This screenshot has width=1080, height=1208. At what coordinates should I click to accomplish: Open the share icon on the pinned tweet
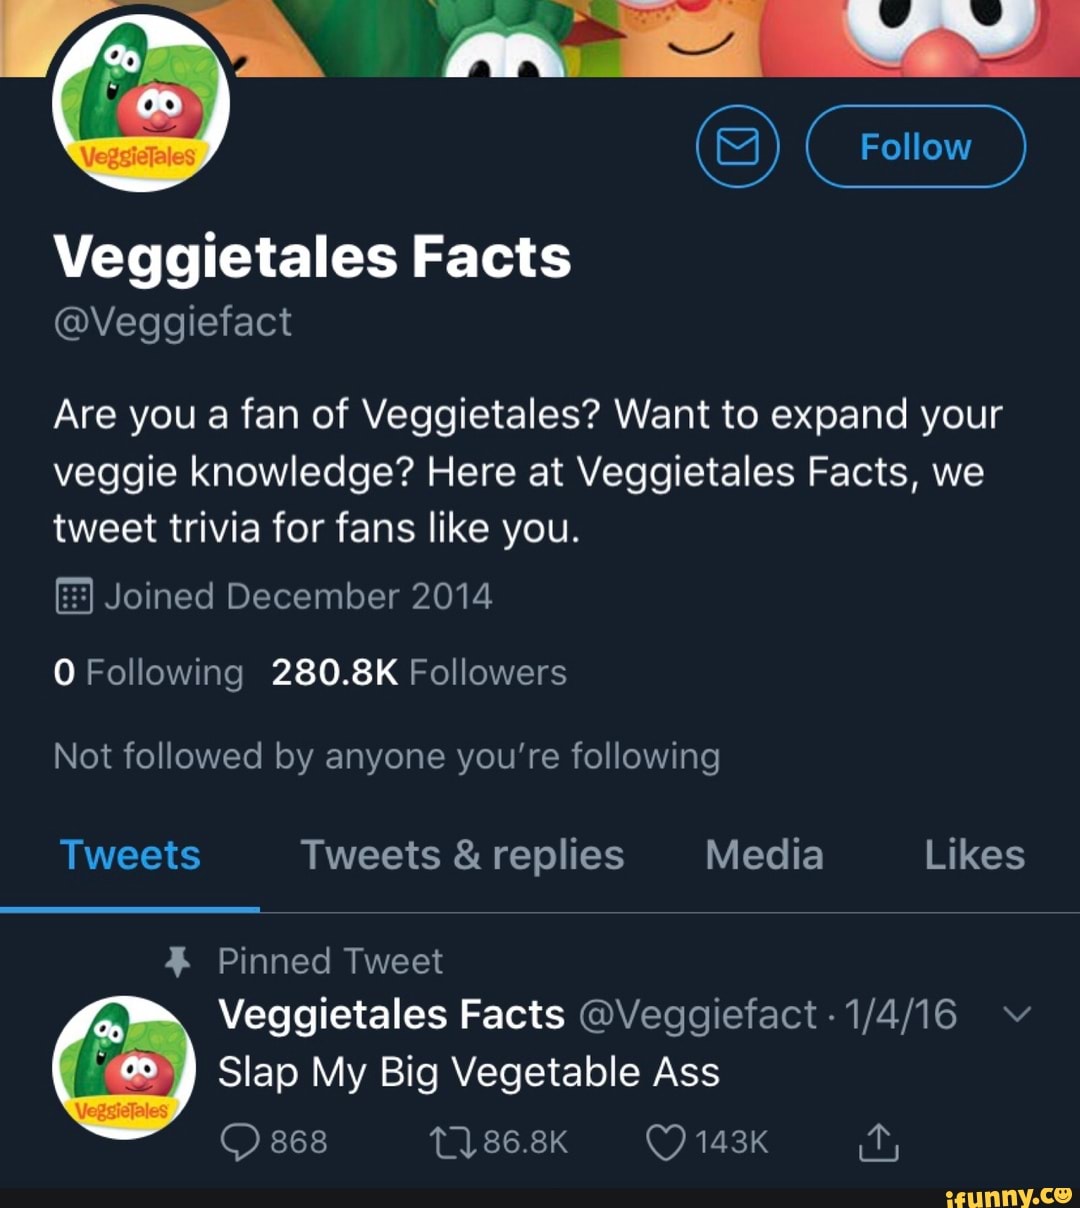click(877, 1141)
